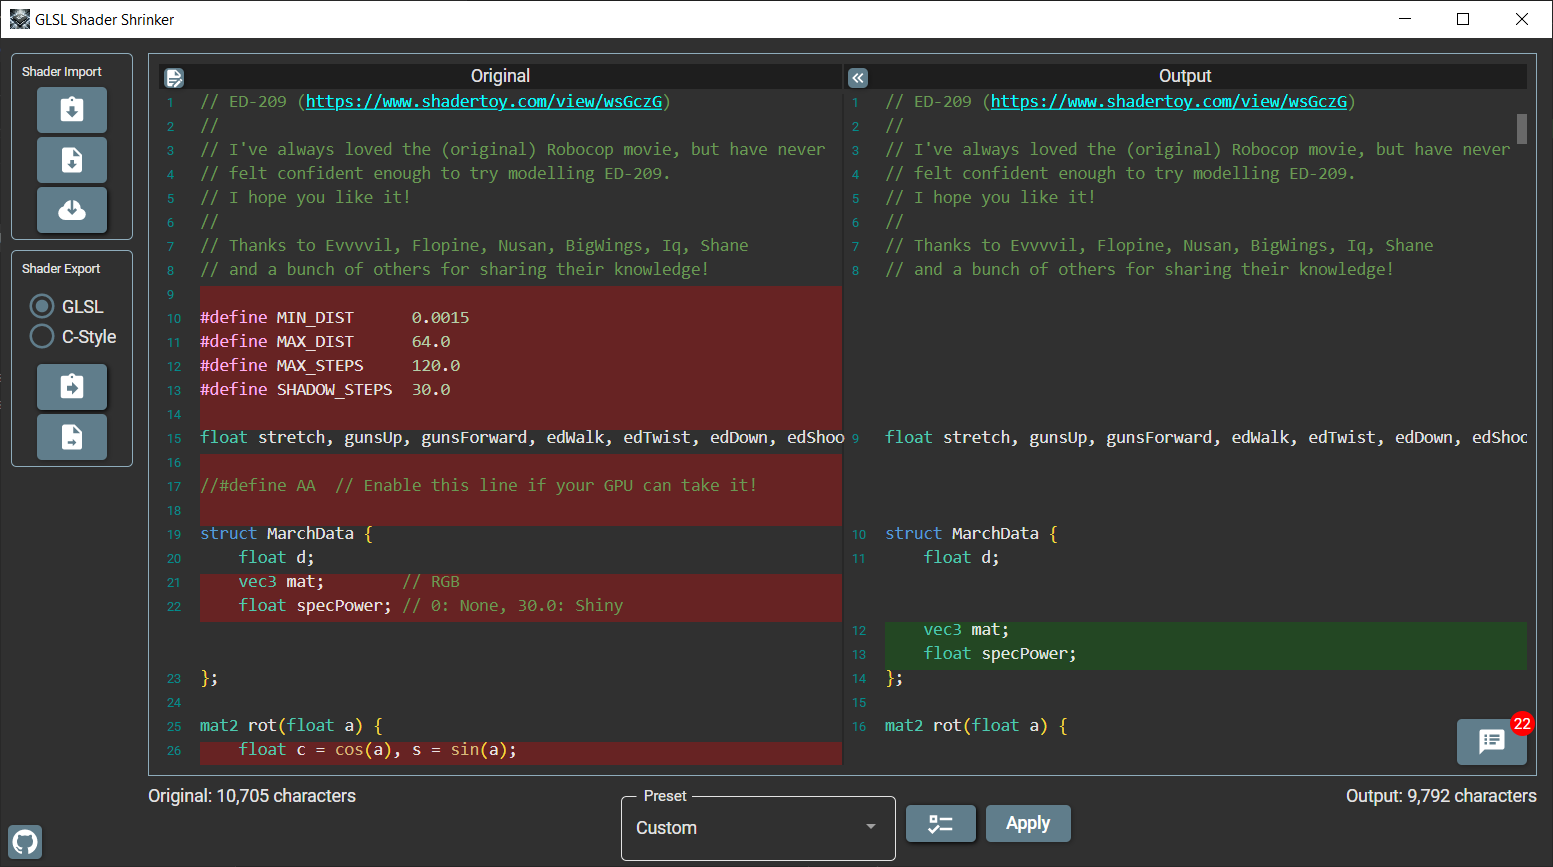The width and height of the screenshot is (1553, 867).
Task: Click 'mat2 rot(float a) {' in Original pane
Action: coord(291,725)
